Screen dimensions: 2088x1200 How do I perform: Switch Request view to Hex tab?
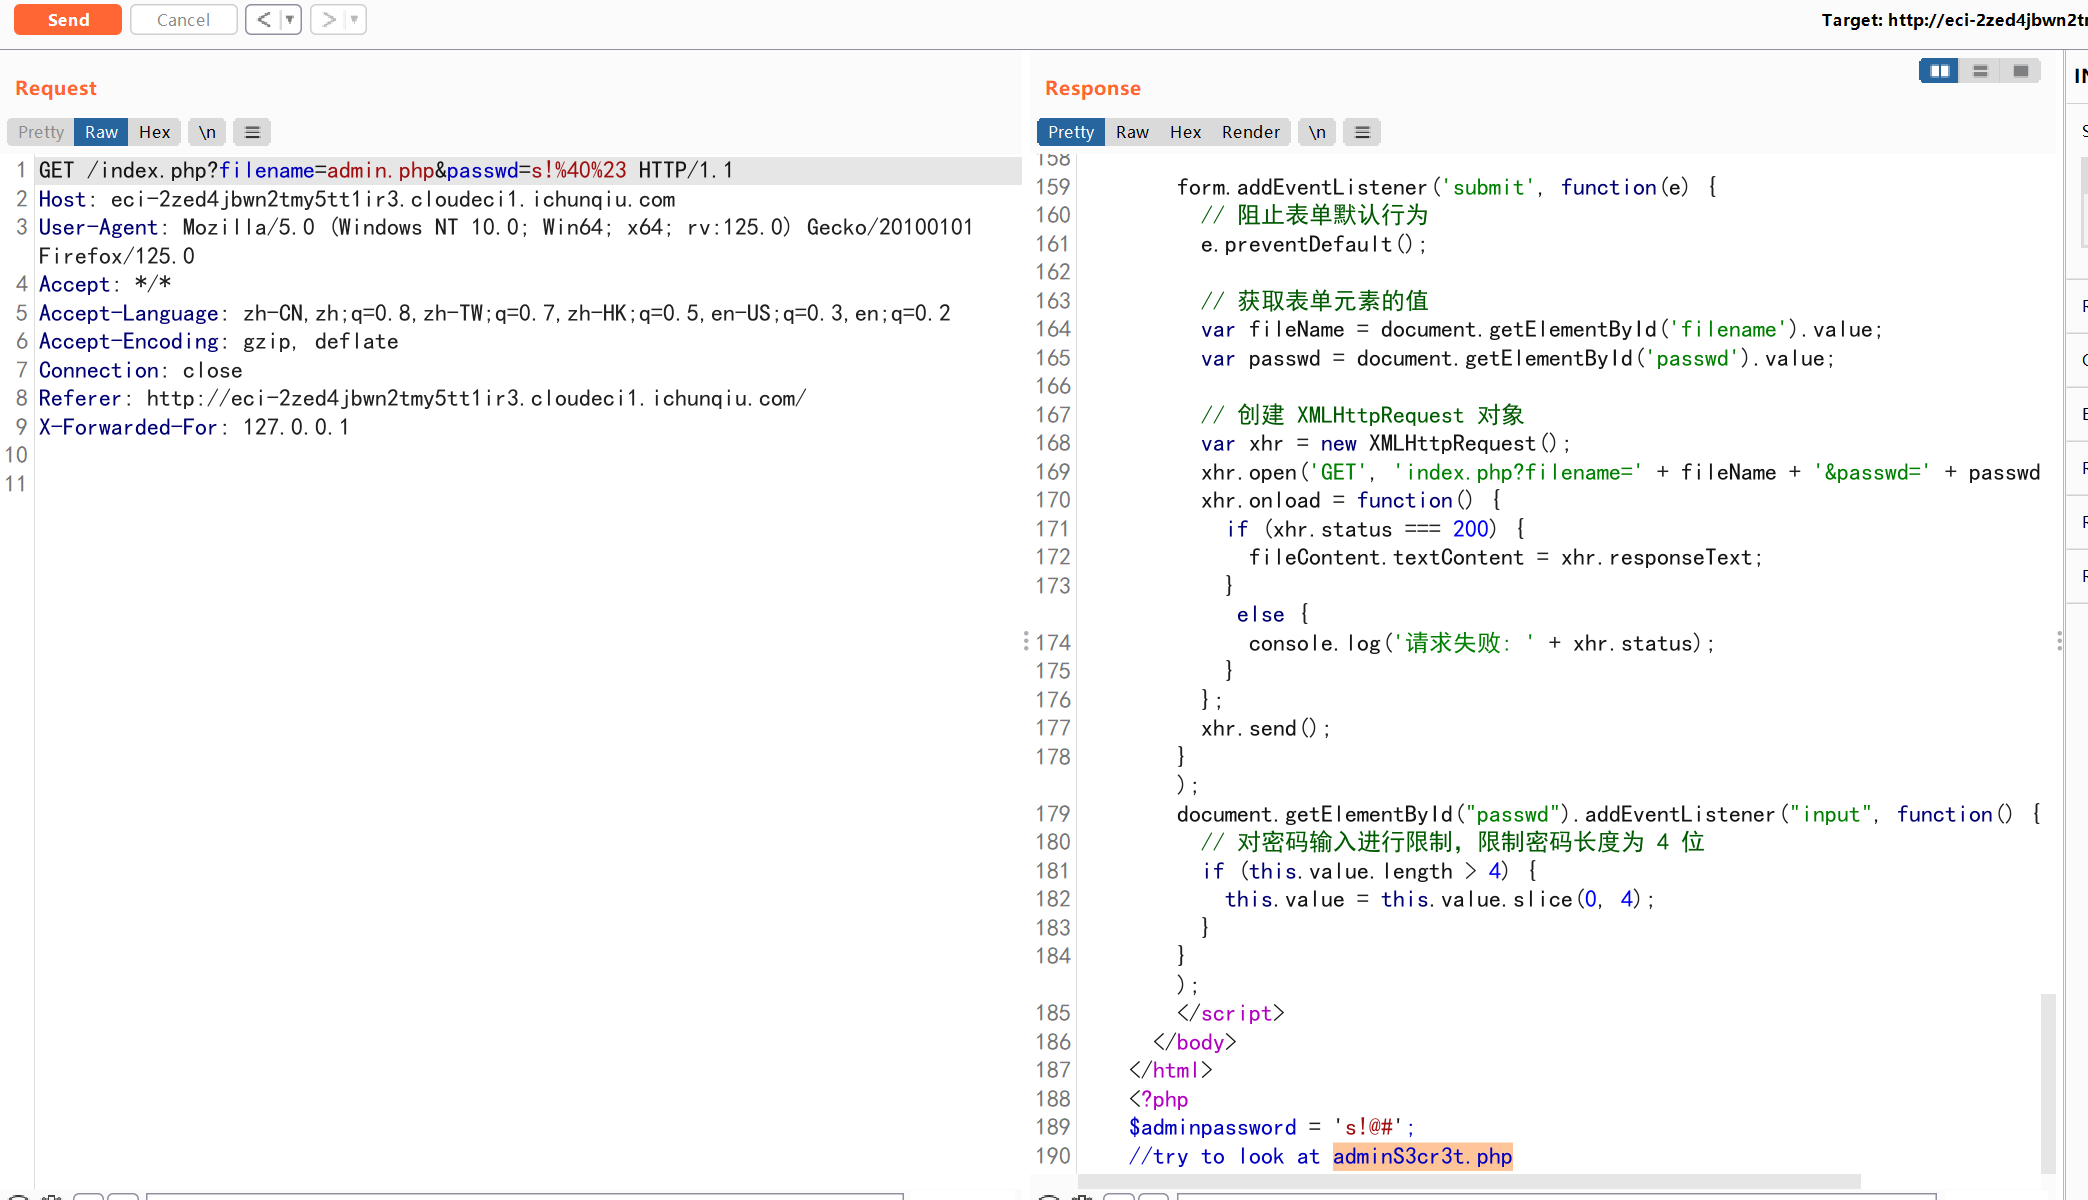pyautogui.click(x=154, y=132)
